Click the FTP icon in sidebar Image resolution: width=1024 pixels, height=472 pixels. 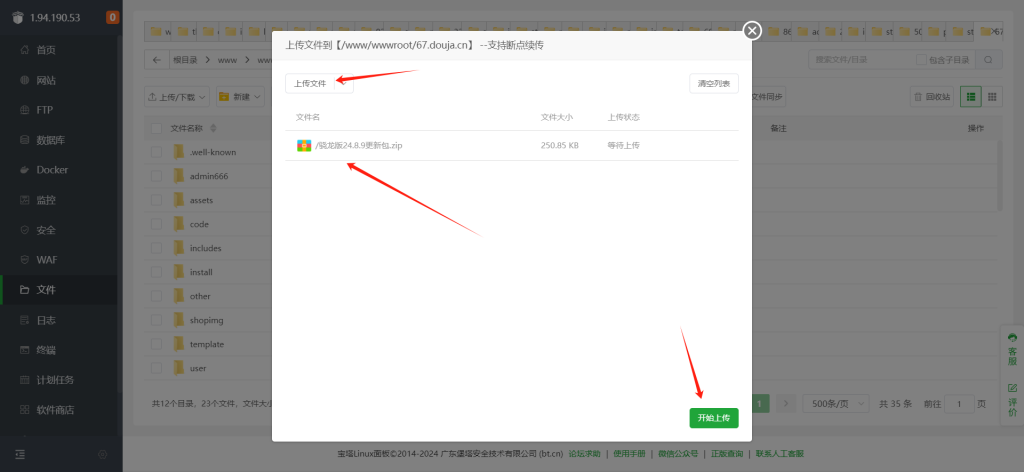coord(25,110)
